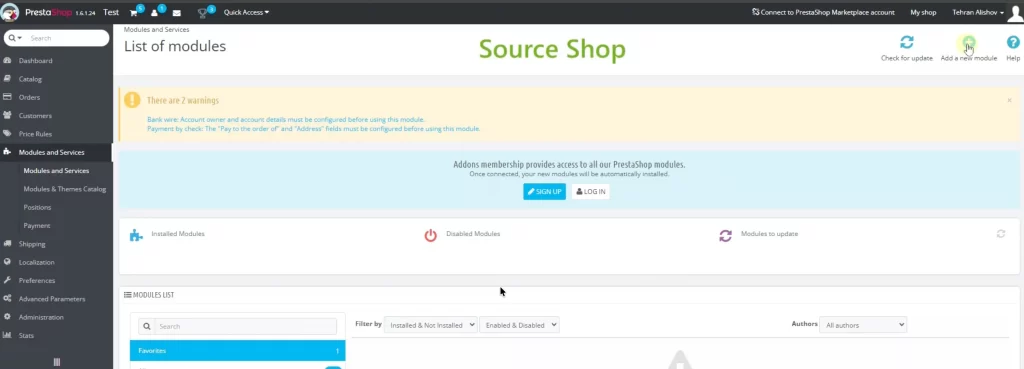The width and height of the screenshot is (1024, 369).
Task: Click the LOG IN button
Action: pos(590,191)
